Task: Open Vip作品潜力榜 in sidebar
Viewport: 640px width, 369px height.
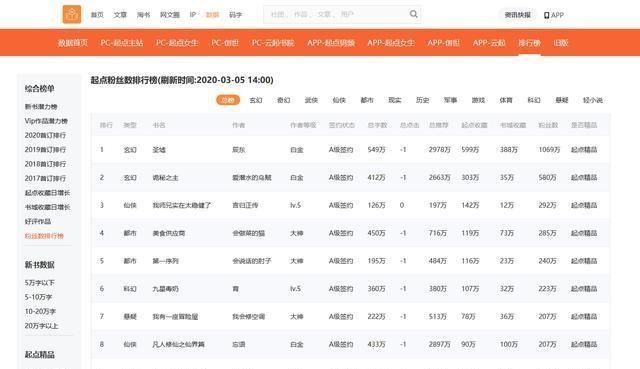Action: 46,121
